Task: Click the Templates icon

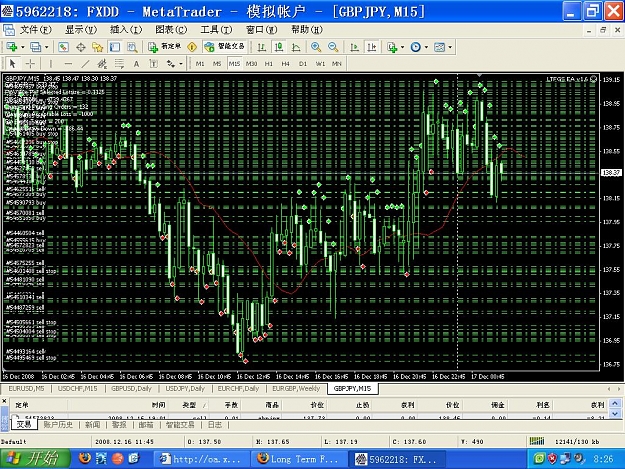Action: tap(439, 47)
